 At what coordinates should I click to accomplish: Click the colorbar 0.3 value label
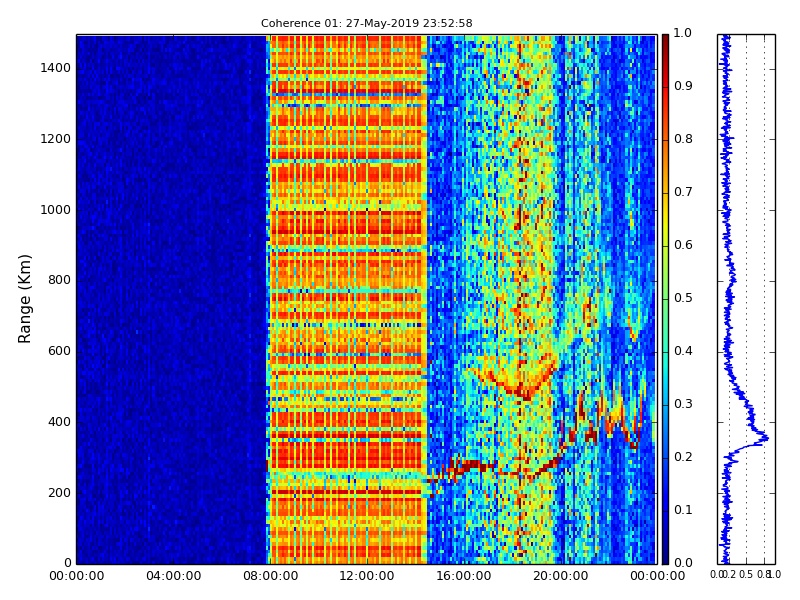point(683,404)
